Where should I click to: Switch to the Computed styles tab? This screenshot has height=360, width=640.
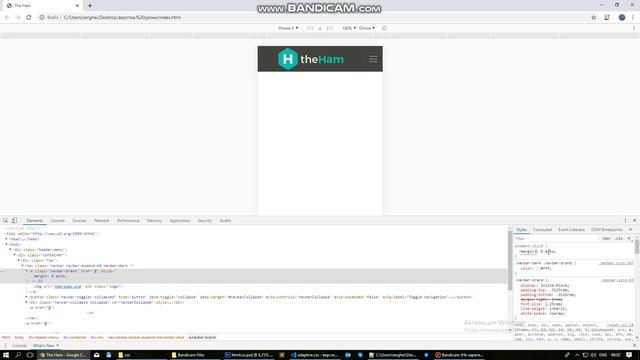tap(542, 229)
